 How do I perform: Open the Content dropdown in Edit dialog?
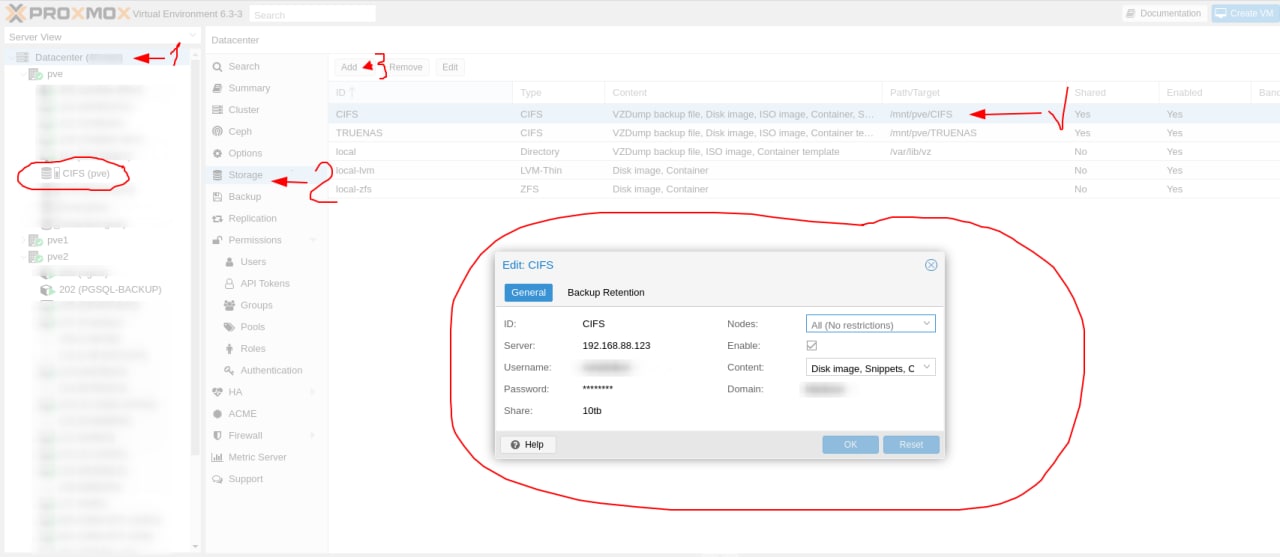coord(927,368)
